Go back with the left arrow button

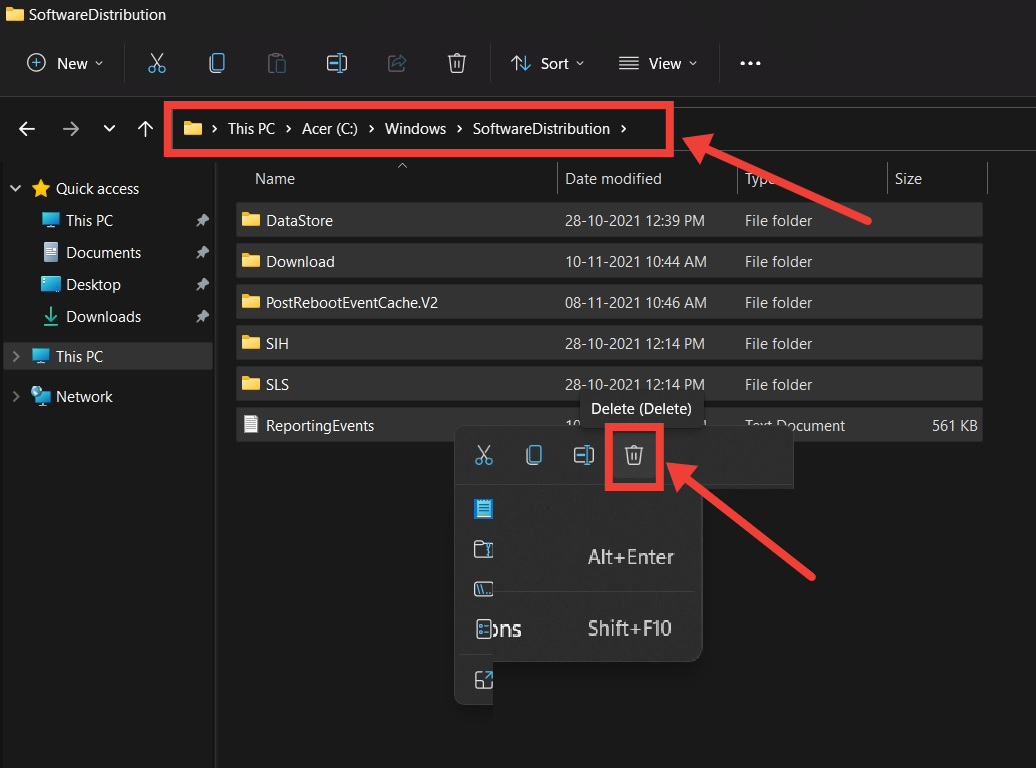click(x=27, y=129)
